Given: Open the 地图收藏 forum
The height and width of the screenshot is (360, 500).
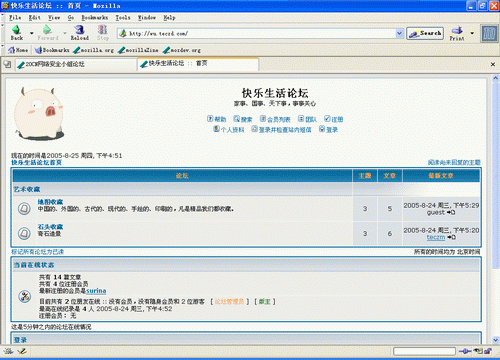Looking at the screenshot, I should [50, 202].
